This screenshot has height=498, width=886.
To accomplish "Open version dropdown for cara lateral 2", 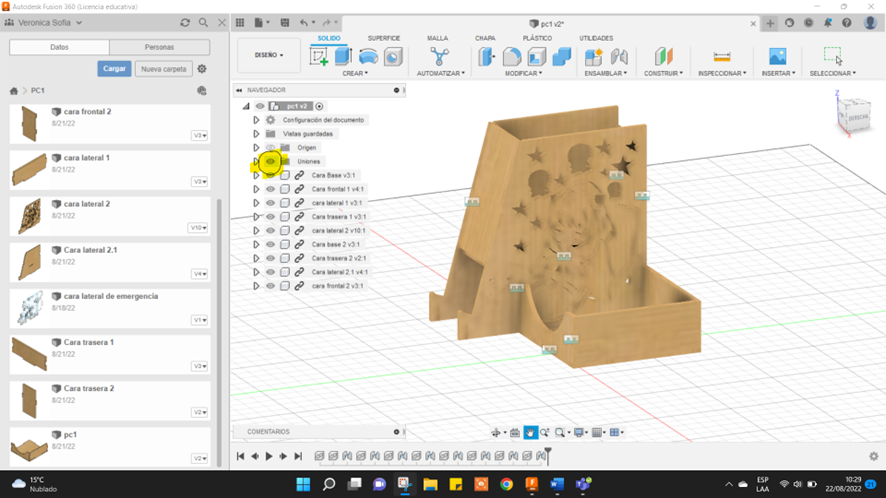I will pyautogui.click(x=198, y=228).
